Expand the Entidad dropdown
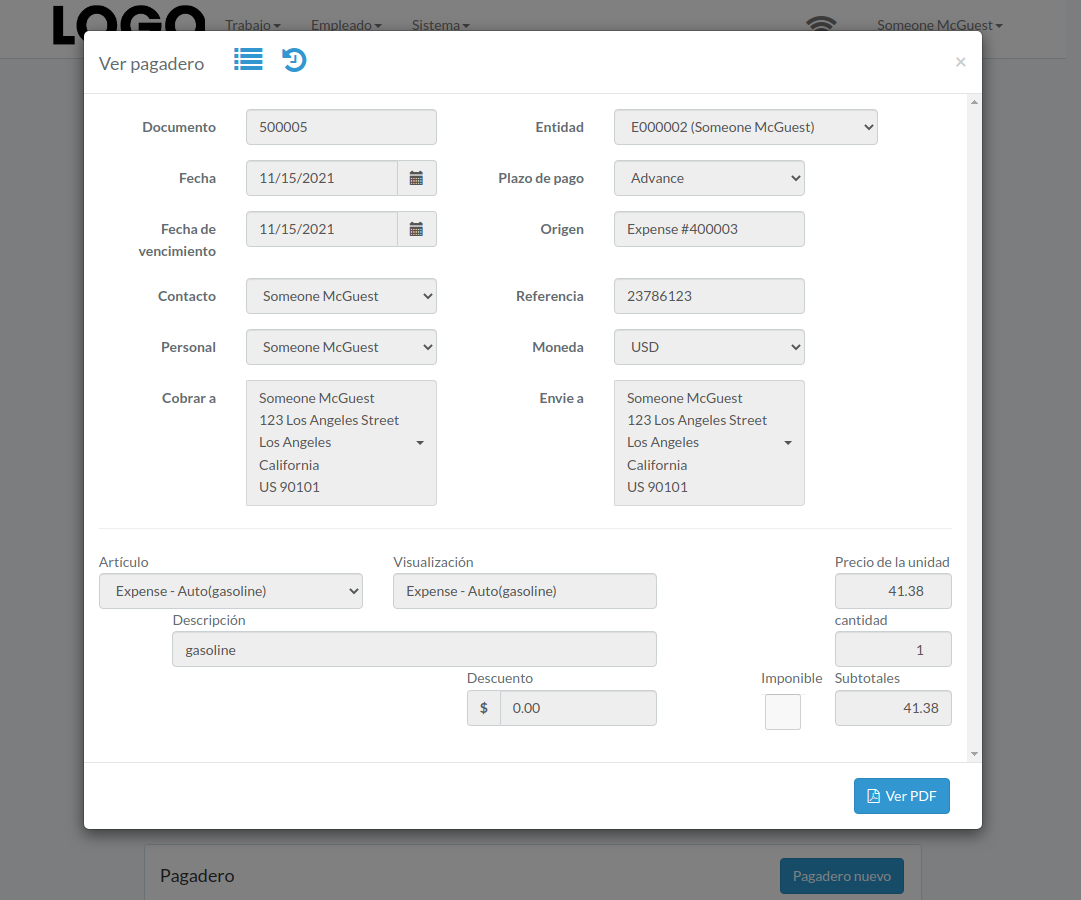The width and height of the screenshot is (1081, 900). 745,127
